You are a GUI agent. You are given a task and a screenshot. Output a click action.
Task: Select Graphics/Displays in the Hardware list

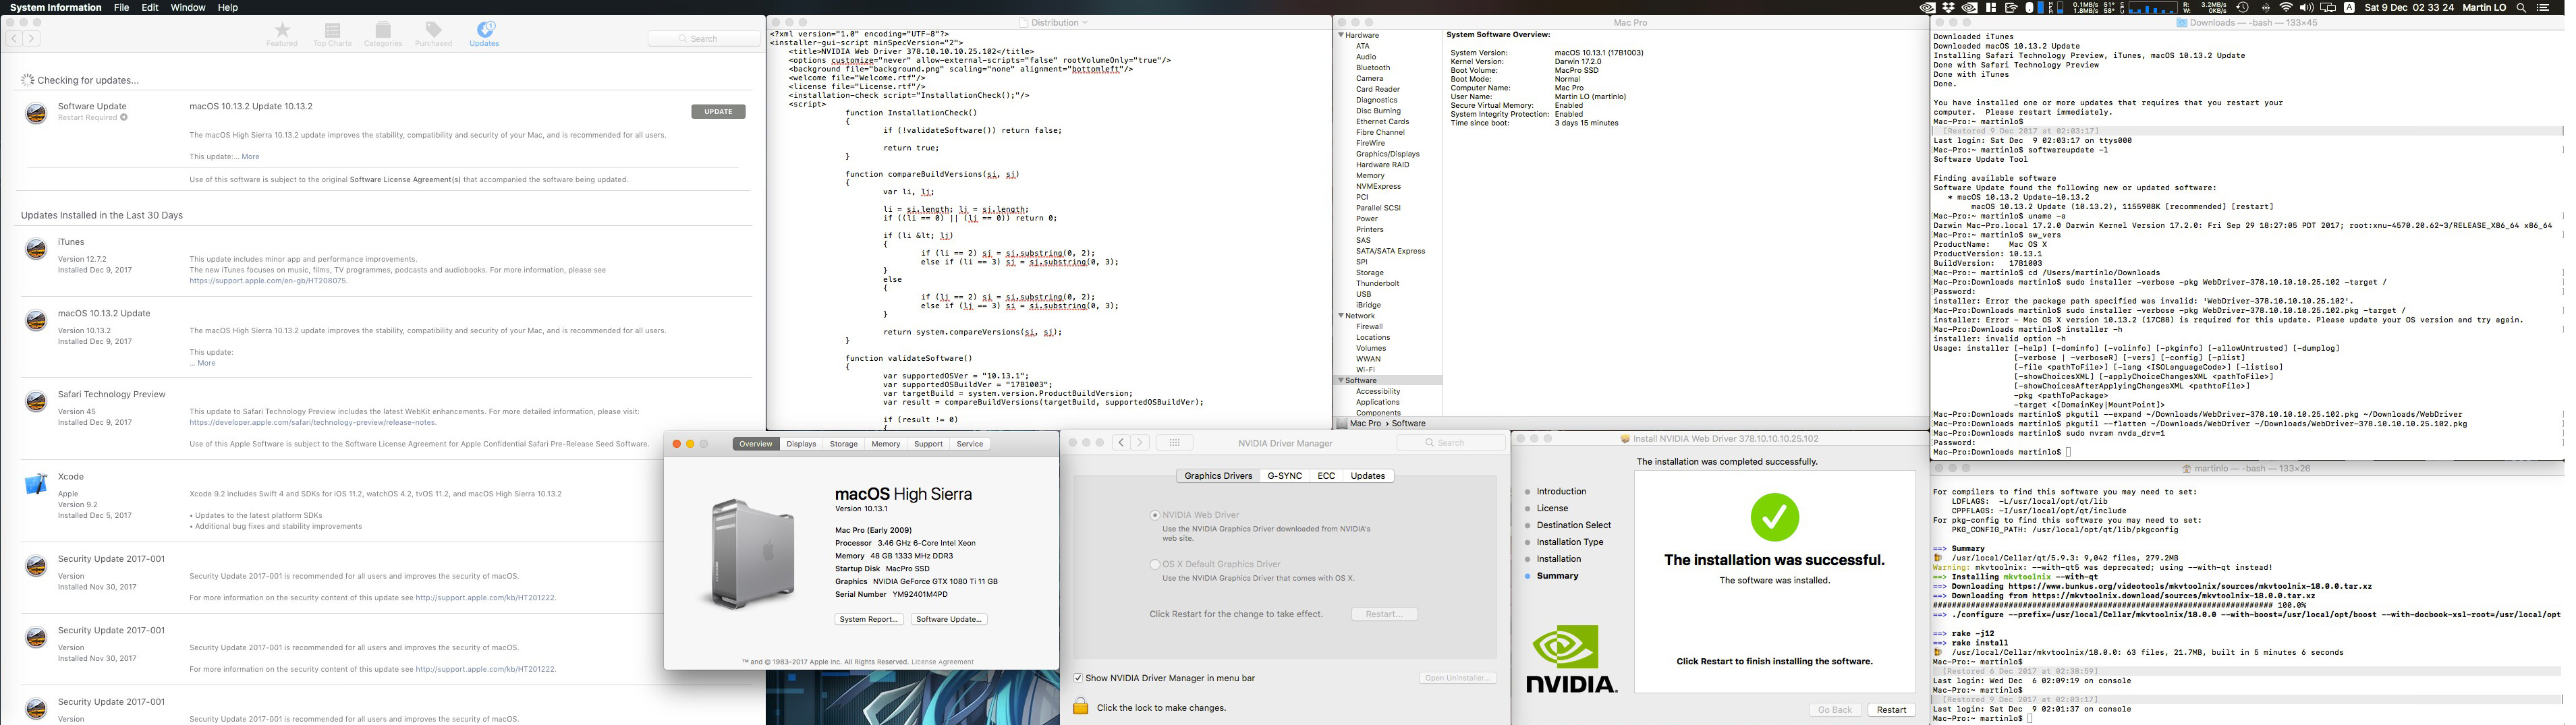[1388, 154]
